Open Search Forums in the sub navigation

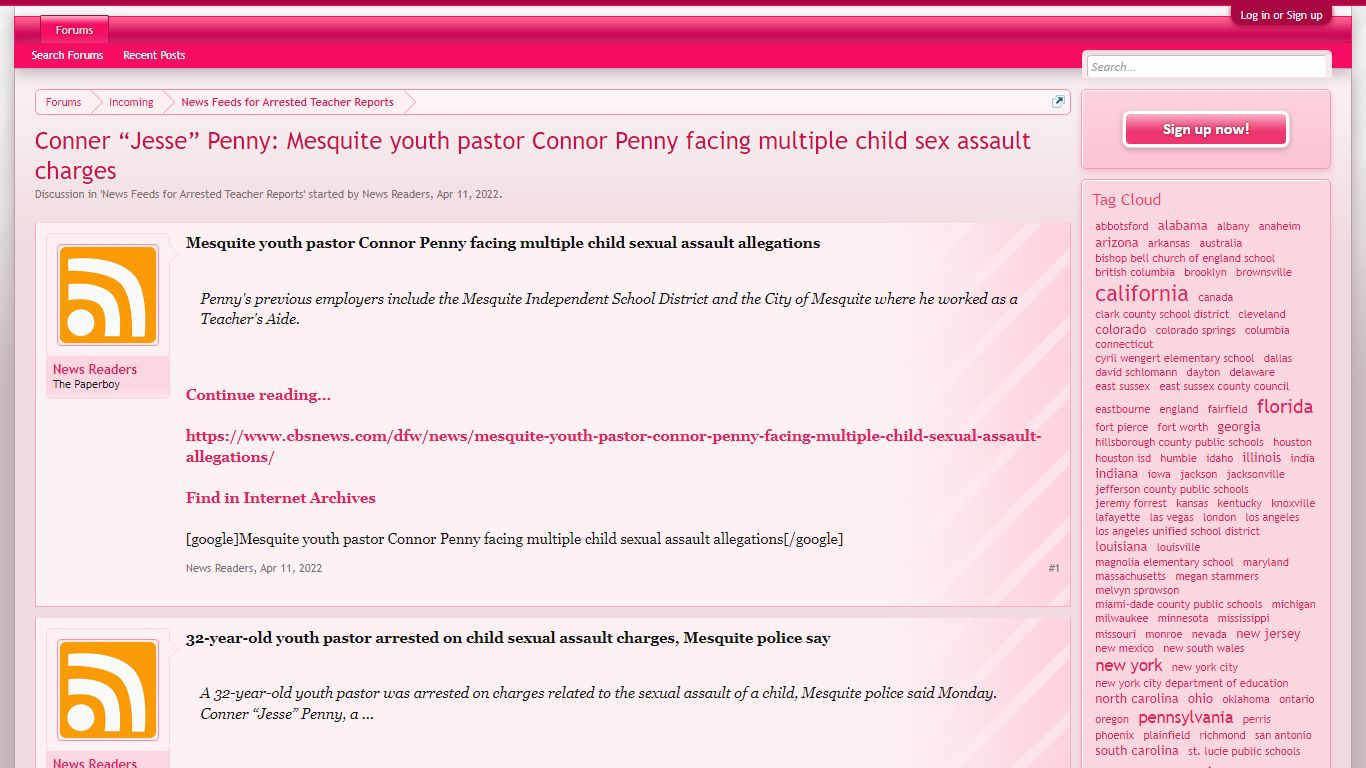(x=67, y=55)
